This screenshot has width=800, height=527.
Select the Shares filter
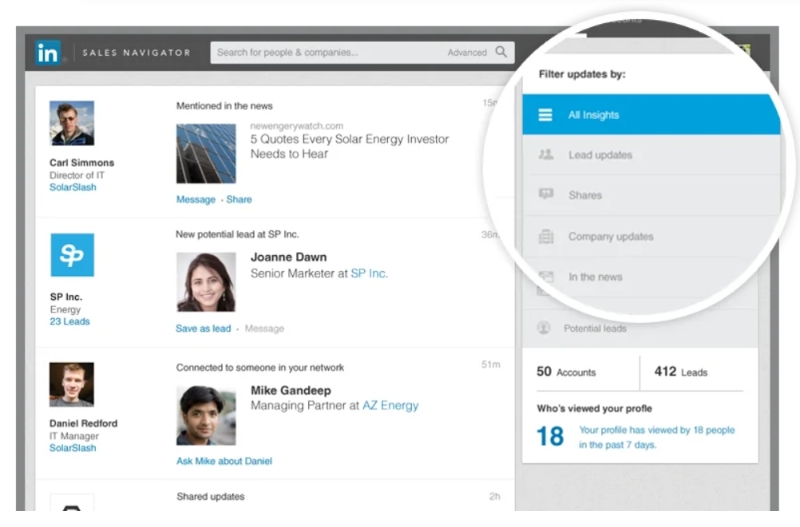click(585, 195)
